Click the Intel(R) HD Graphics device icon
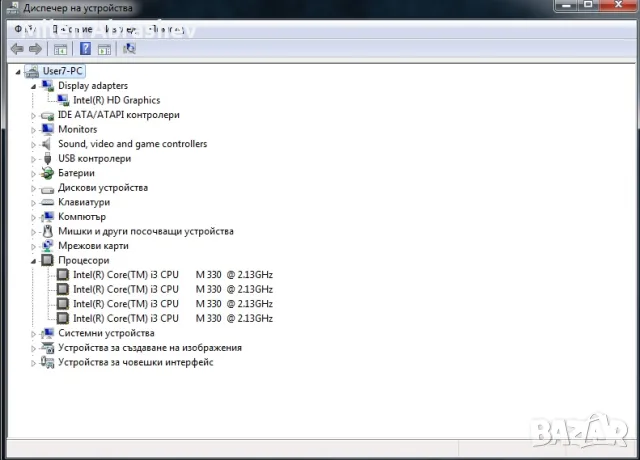Image resolution: width=640 pixels, height=460 pixels. pyautogui.click(x=63, y=100)
